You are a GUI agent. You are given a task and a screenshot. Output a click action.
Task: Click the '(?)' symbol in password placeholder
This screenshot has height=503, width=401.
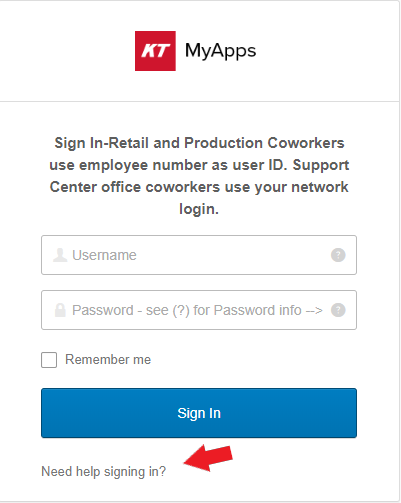(181, 310)
